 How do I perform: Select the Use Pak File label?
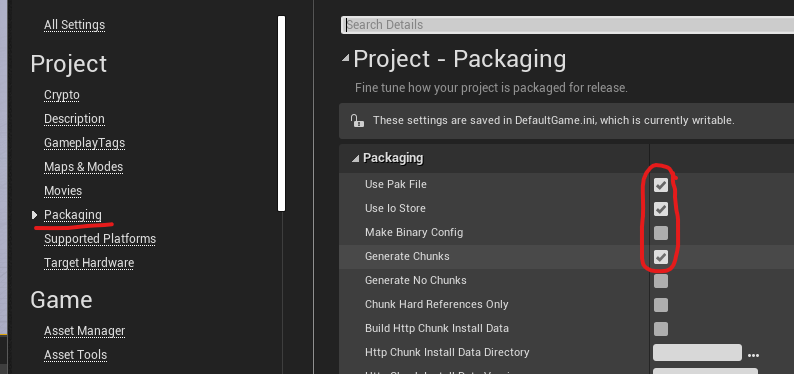point(395,184)
